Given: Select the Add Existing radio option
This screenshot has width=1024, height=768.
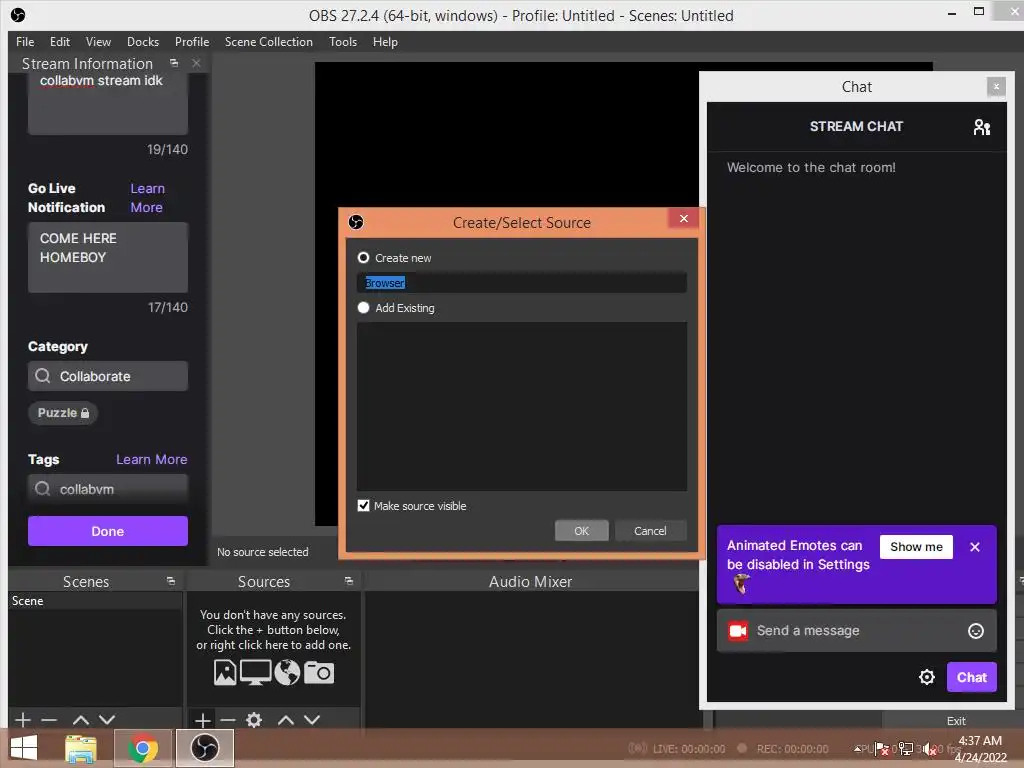Looking at the screenshot, I should (364, 308).
